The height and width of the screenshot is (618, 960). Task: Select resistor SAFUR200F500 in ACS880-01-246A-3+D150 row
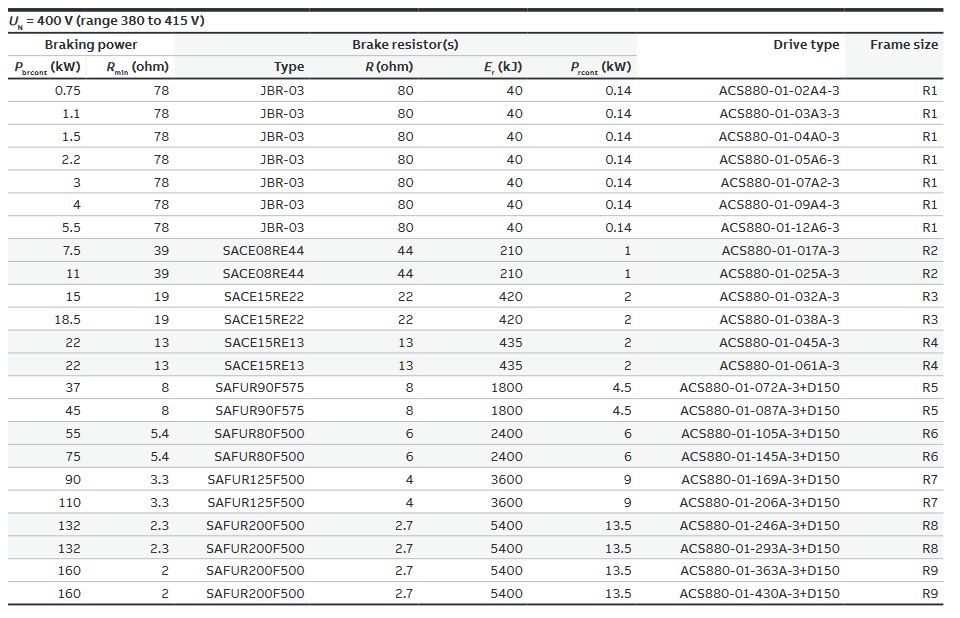click(x=255, y=526)
